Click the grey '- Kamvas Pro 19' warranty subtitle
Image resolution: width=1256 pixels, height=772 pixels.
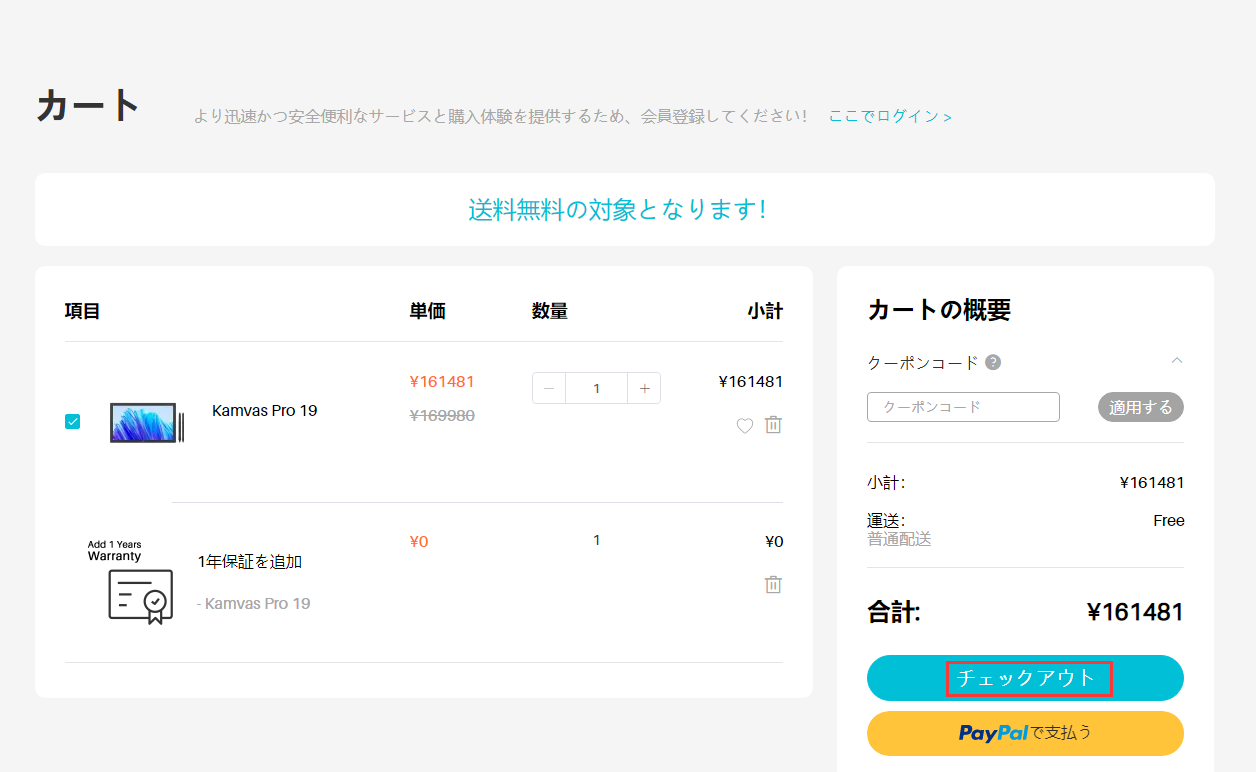[x=254, y=603]
